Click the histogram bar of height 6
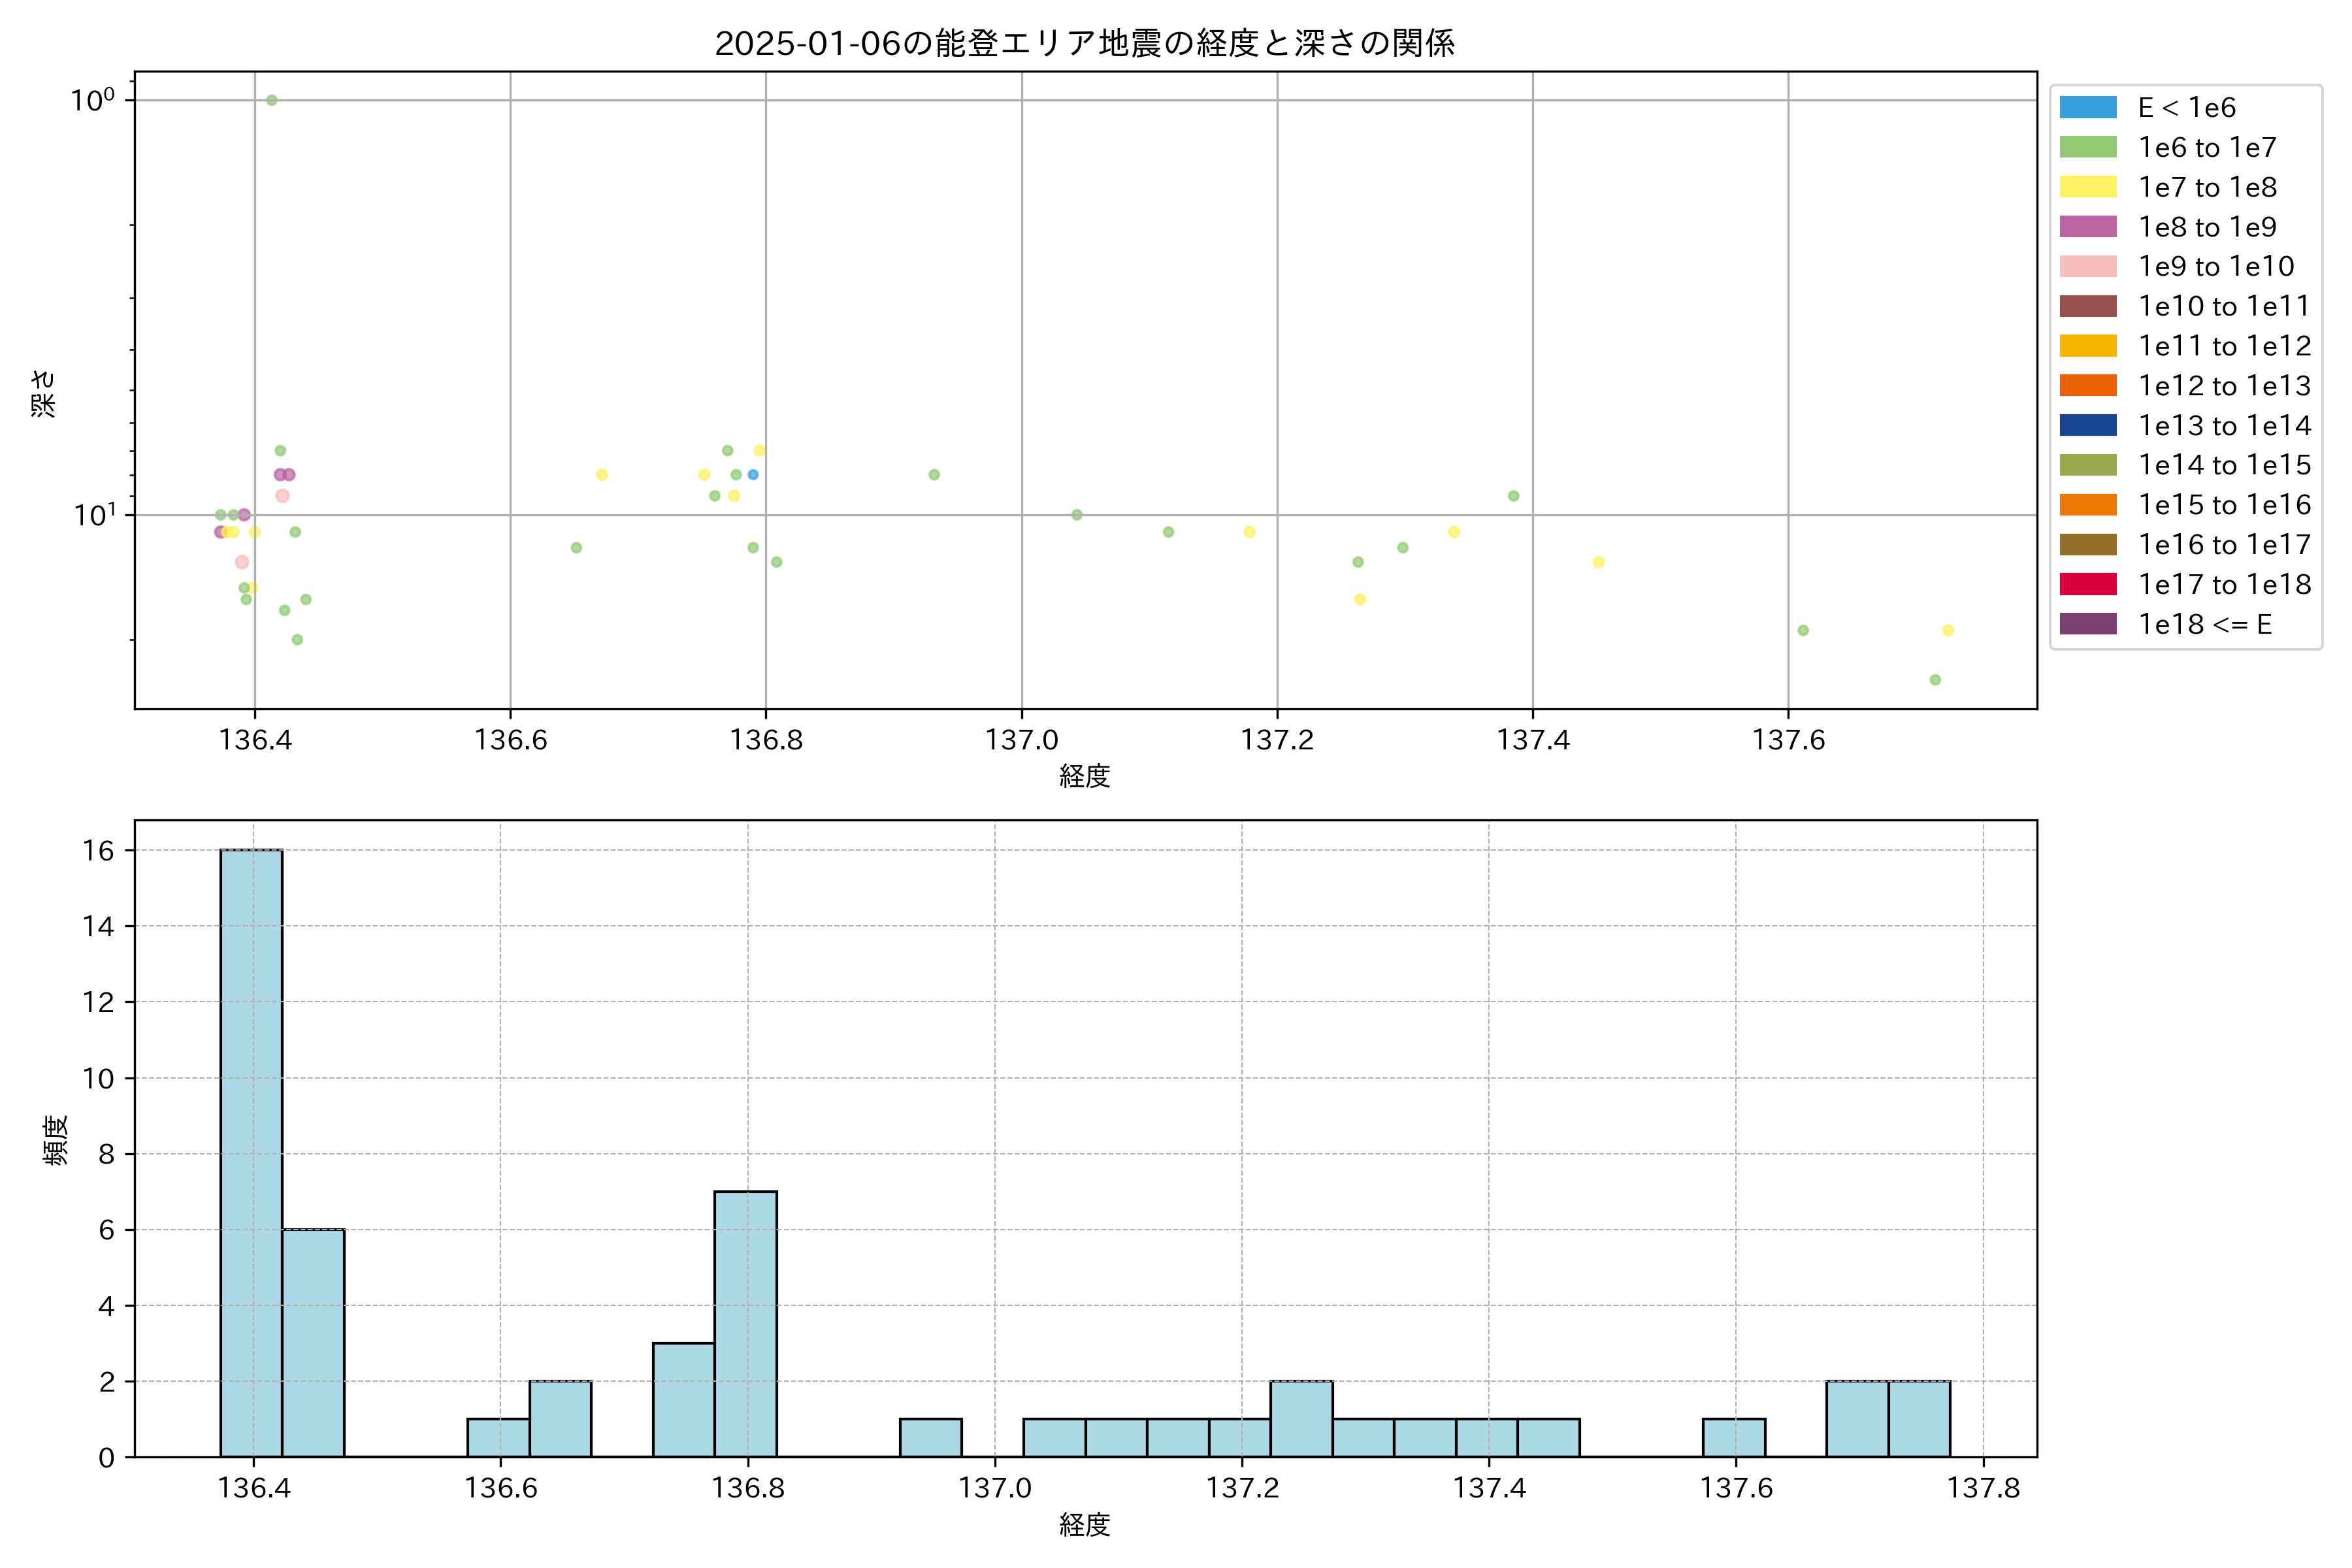Screen dimensions: 2352x1568 [x=313, y=1342]
